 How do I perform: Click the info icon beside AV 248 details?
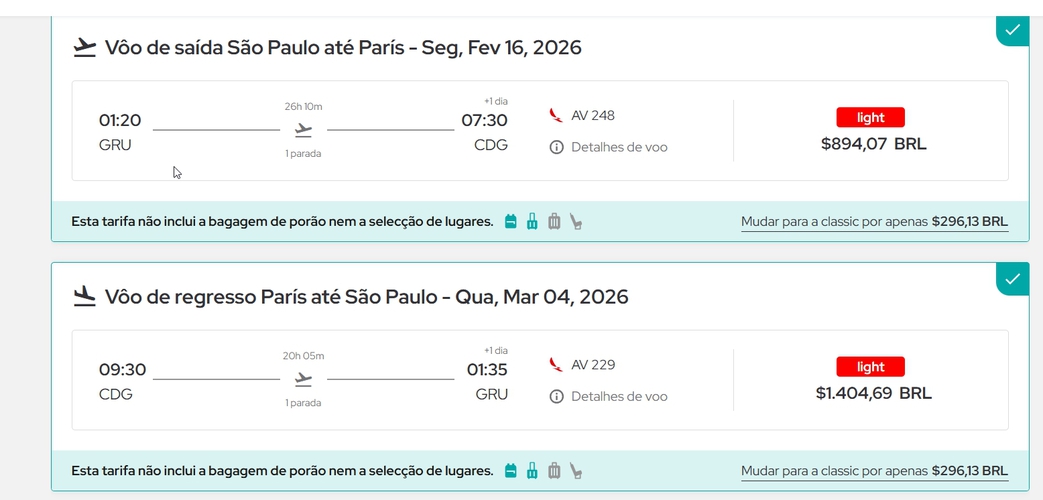(x=556, y=147)
